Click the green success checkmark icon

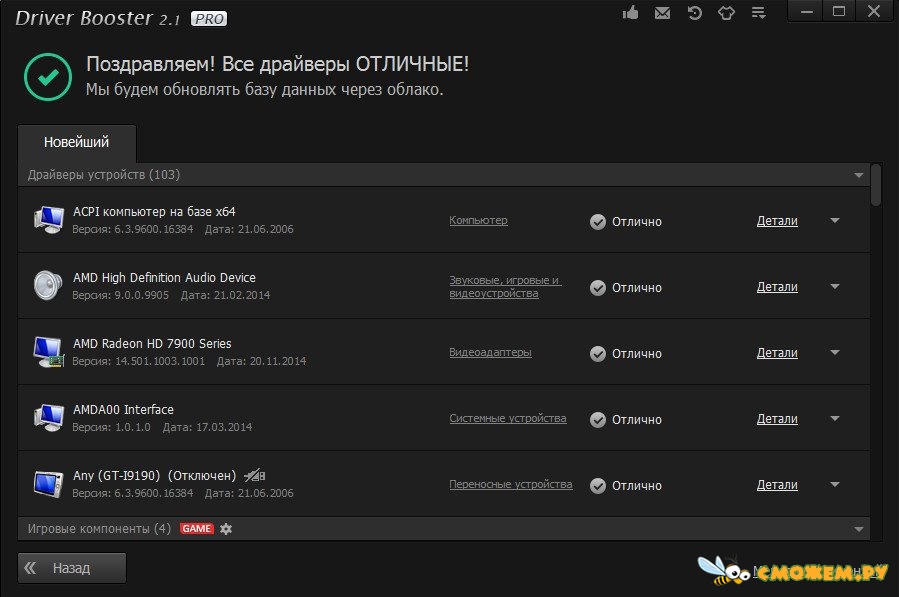(48, 77)
